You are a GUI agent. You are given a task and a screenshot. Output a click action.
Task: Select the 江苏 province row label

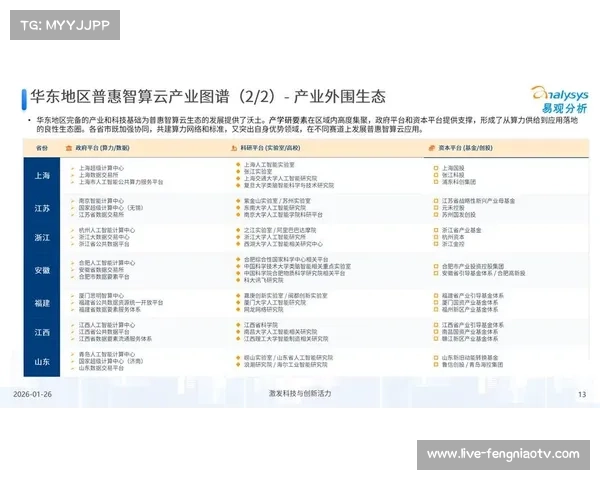(42, 208)
